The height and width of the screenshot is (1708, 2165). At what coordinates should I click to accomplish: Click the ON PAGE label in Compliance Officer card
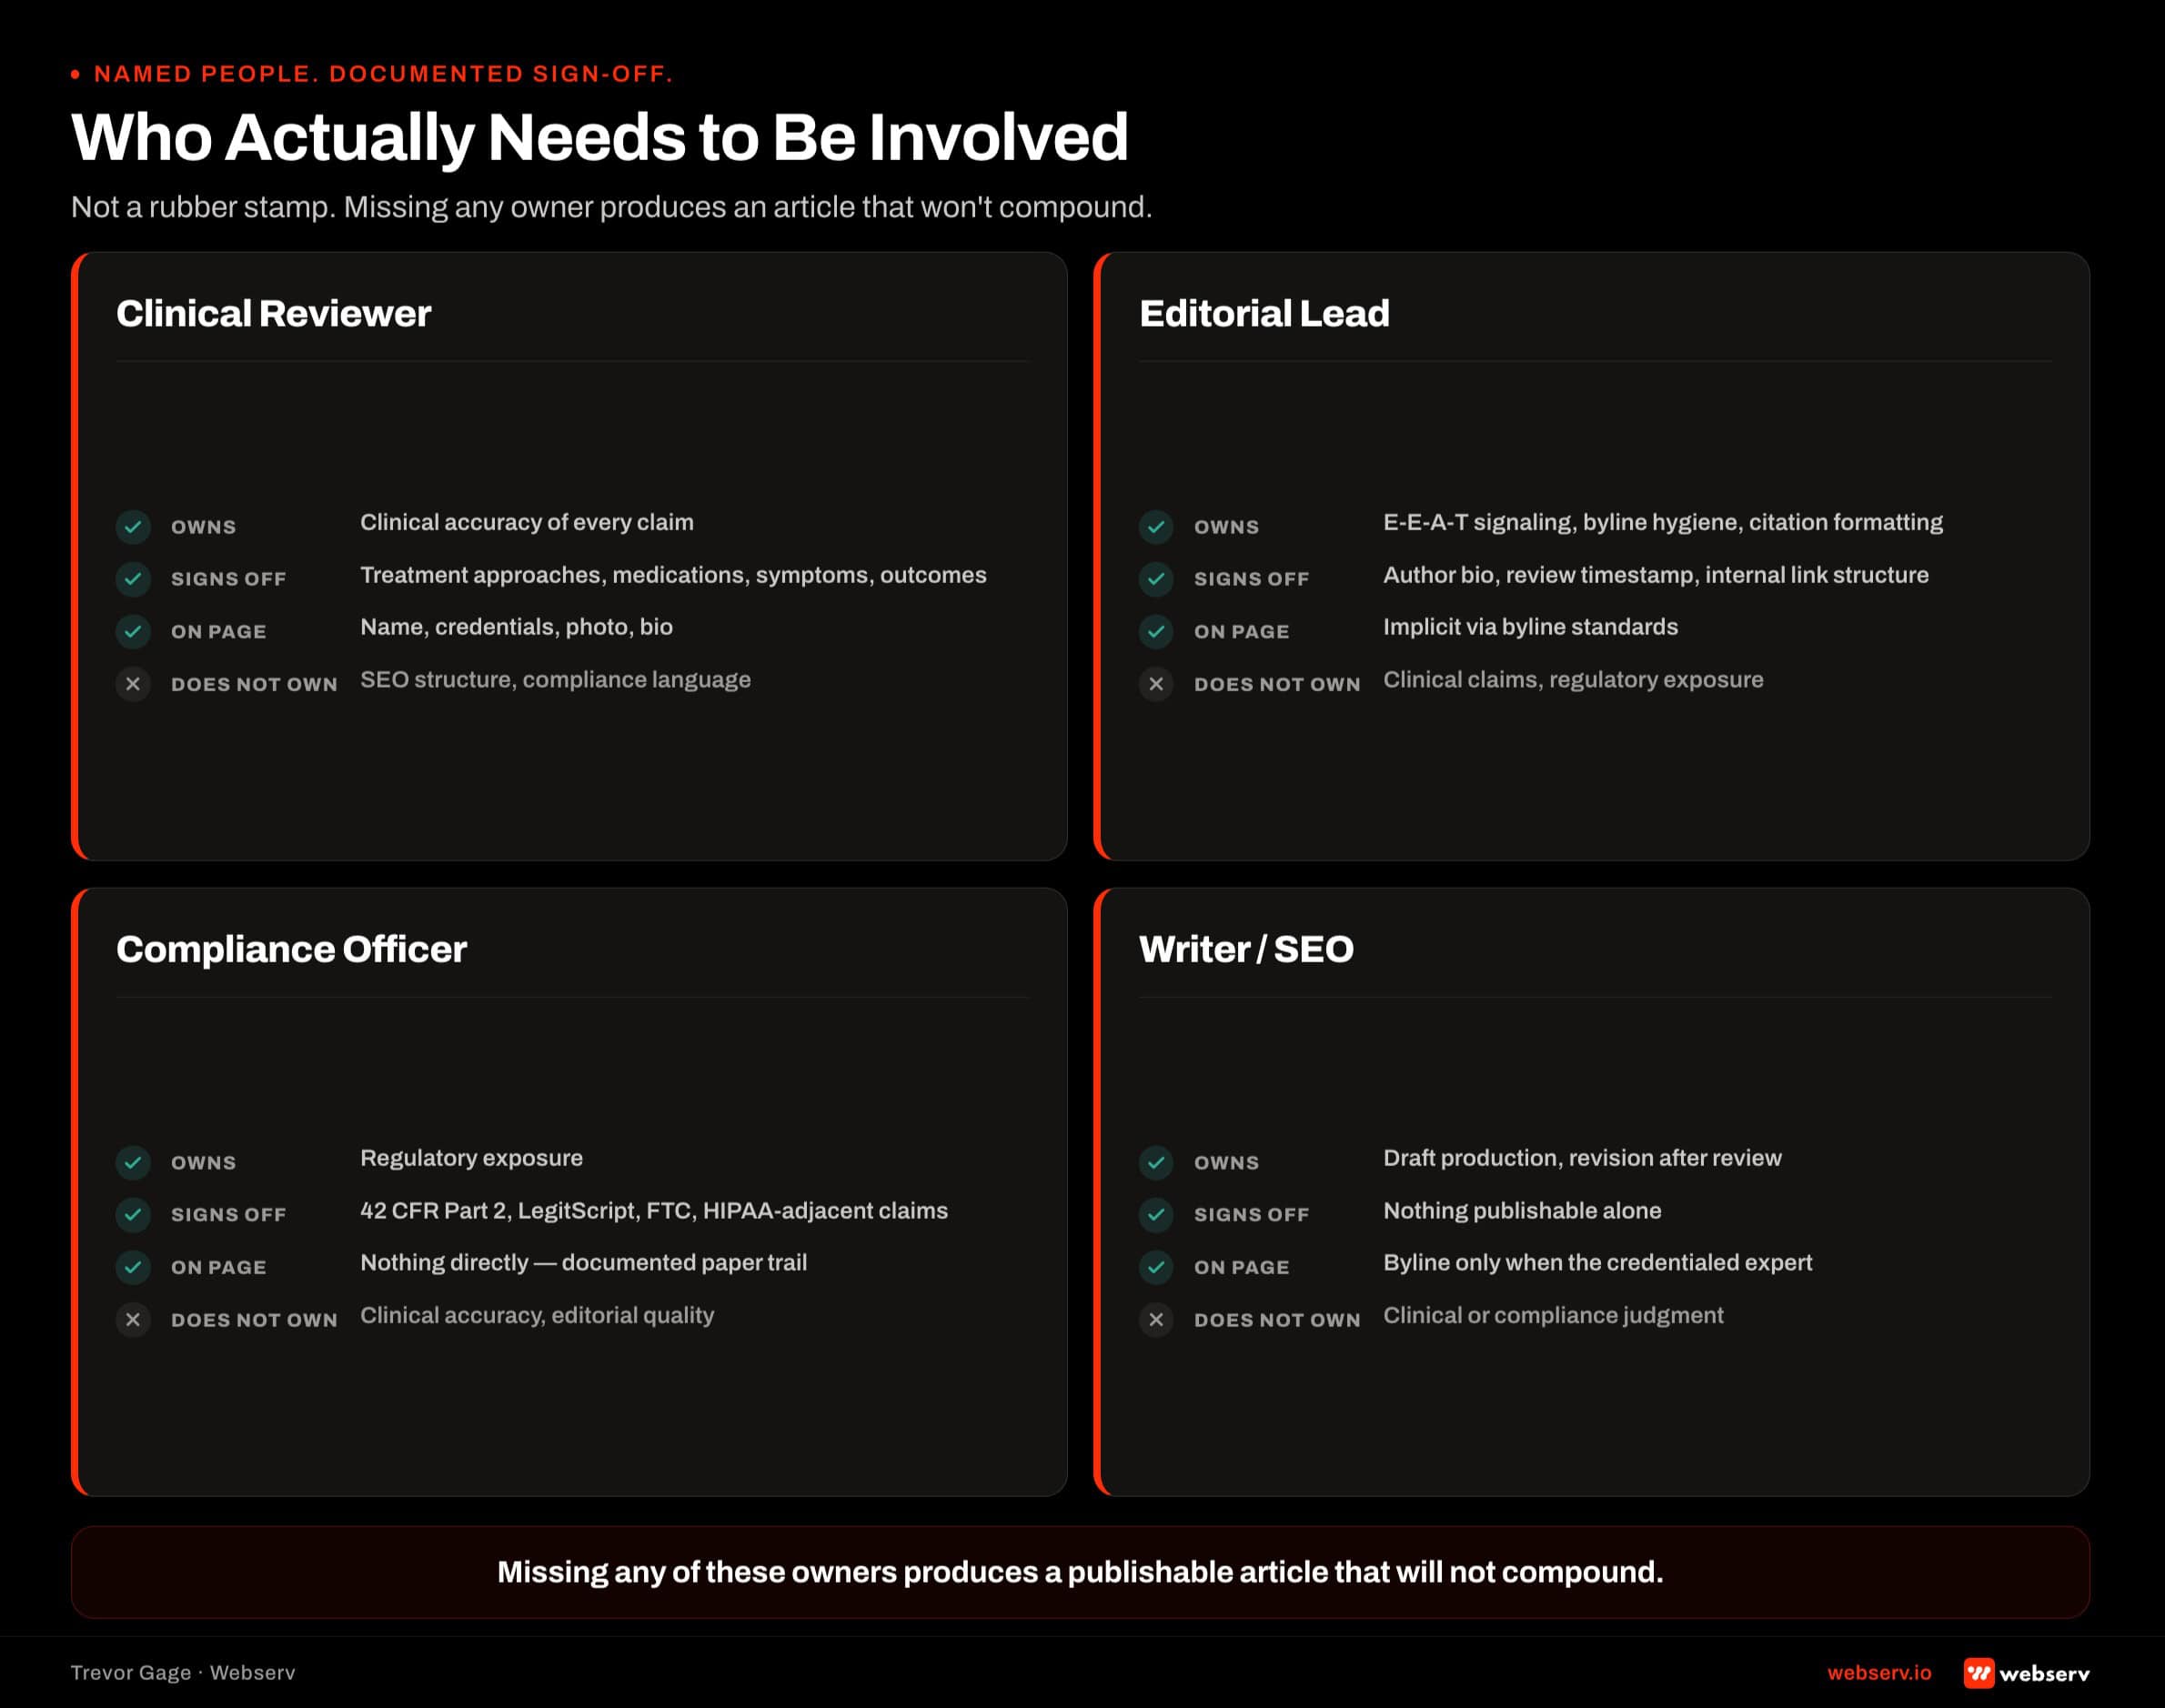pyautogui.click(x=218, y=1268)
